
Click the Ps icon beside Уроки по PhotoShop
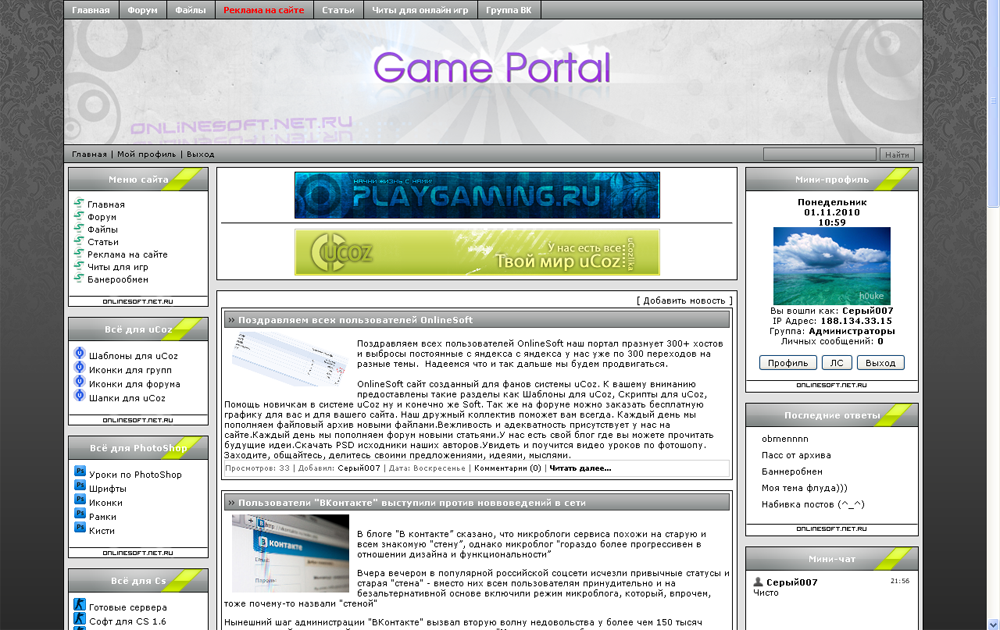[x=80, y=471]
